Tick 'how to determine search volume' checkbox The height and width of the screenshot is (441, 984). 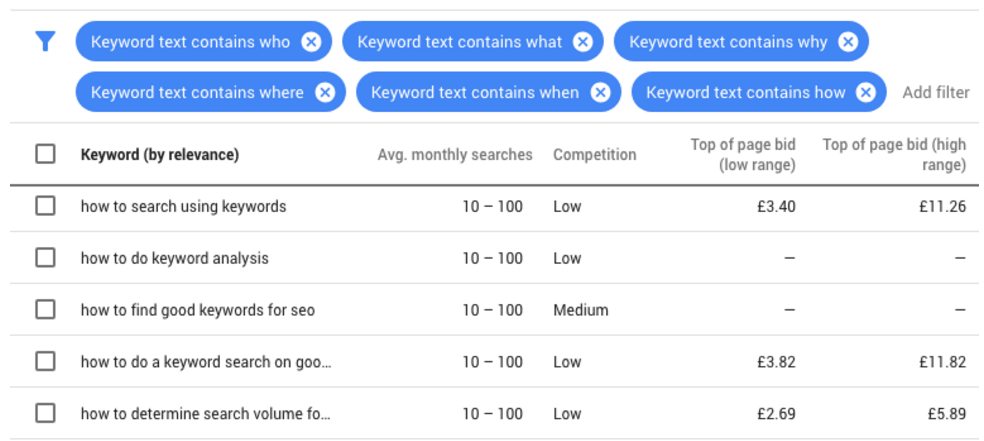[45, 413]
